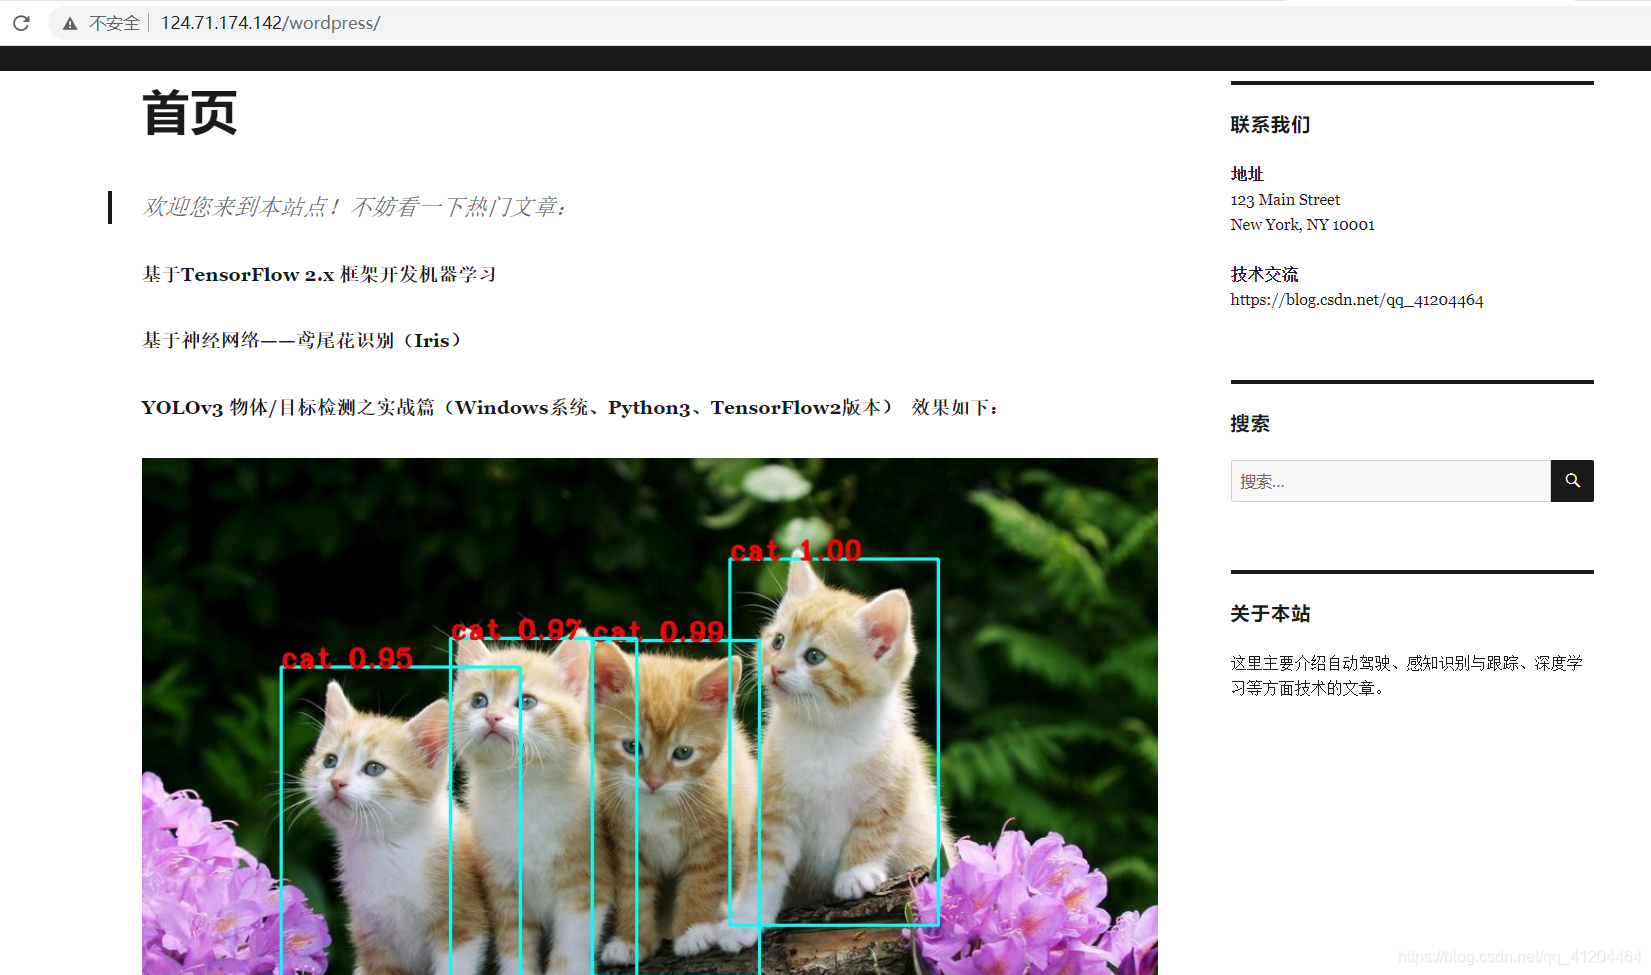
Task: Focus the 搜索... search input field
Action: coord(1390,481)
